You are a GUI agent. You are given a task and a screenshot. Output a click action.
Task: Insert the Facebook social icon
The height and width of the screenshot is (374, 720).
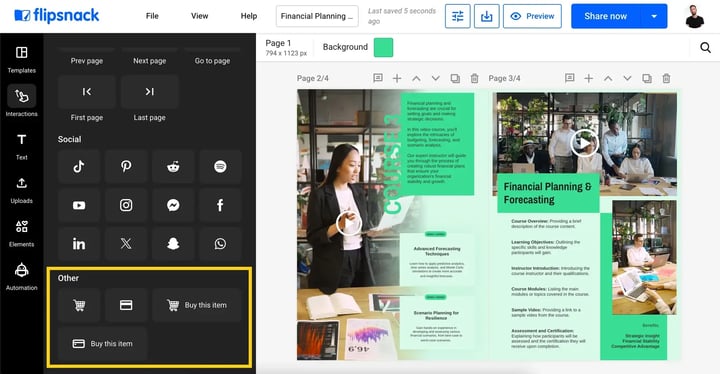point(220,205)
